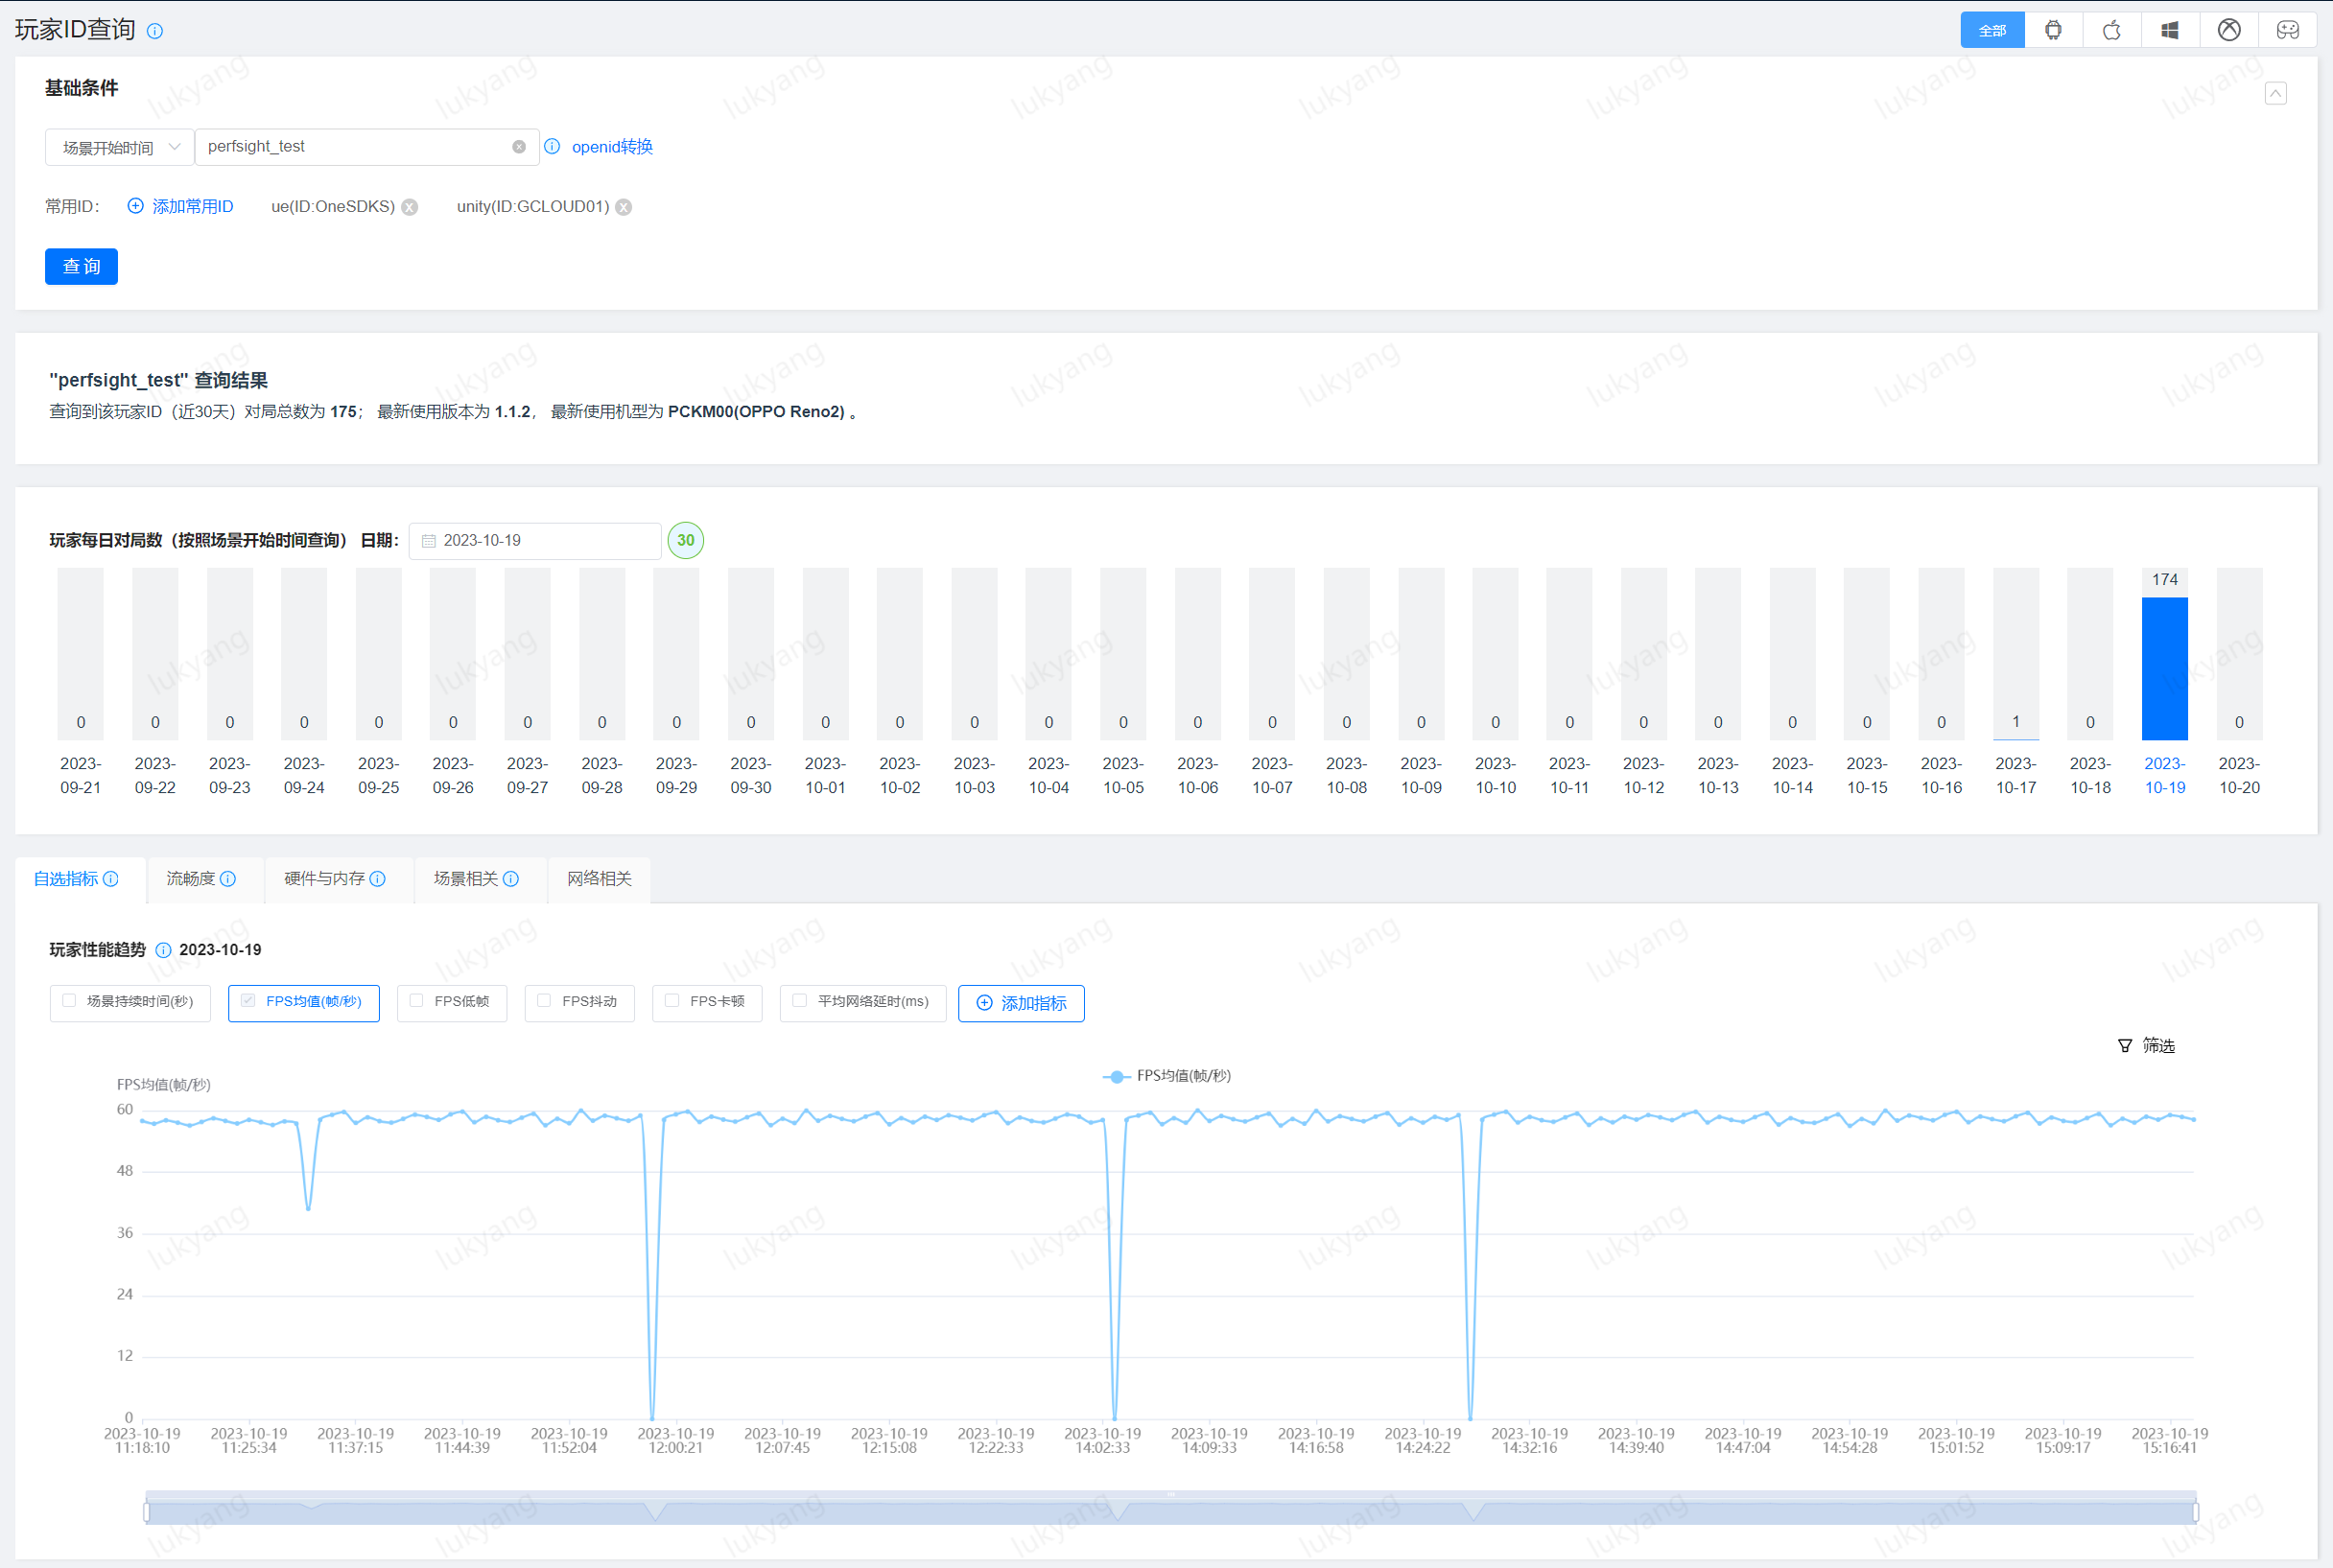Clear the perfsight_test input with X icon
2333x1568 pixels.
tap(519, 147)
